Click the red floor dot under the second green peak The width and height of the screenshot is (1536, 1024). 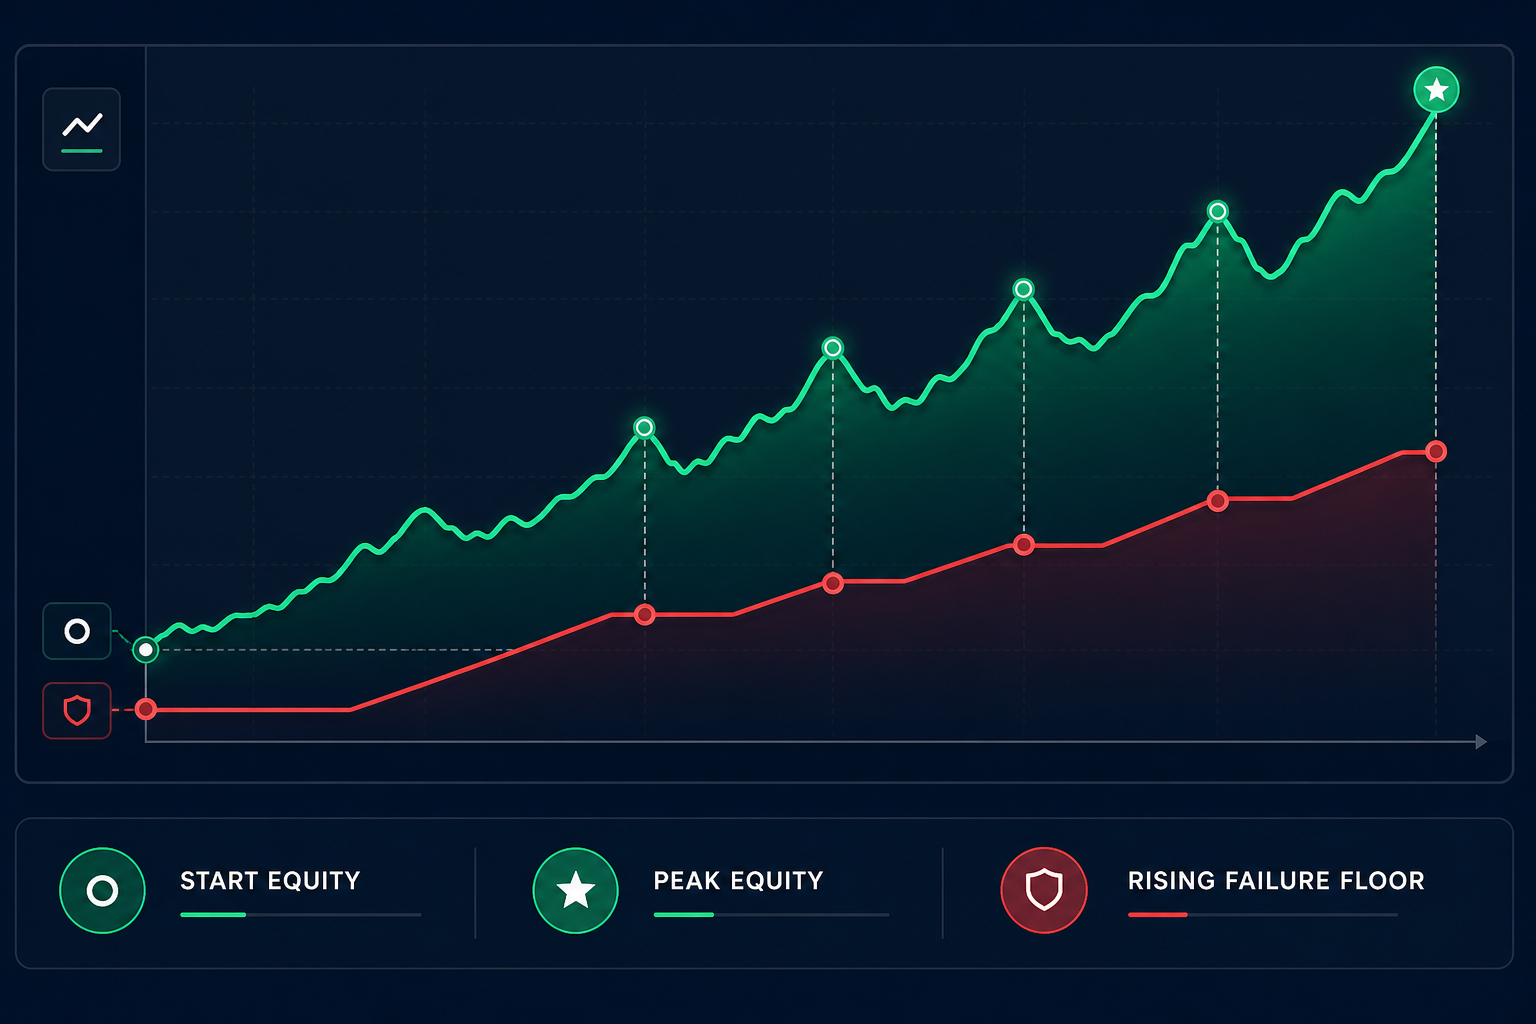coord(833,583)
